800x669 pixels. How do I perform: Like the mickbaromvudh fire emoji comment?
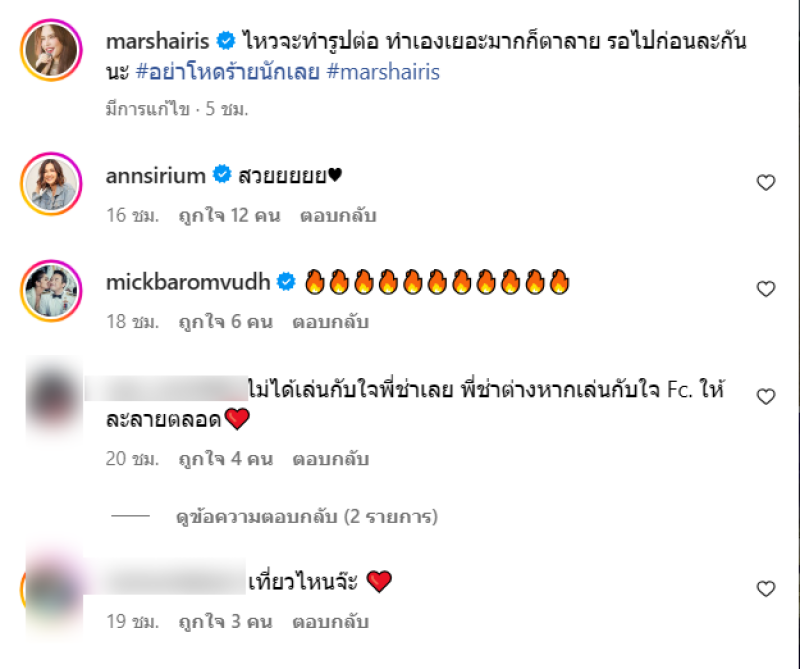[765, 289]
